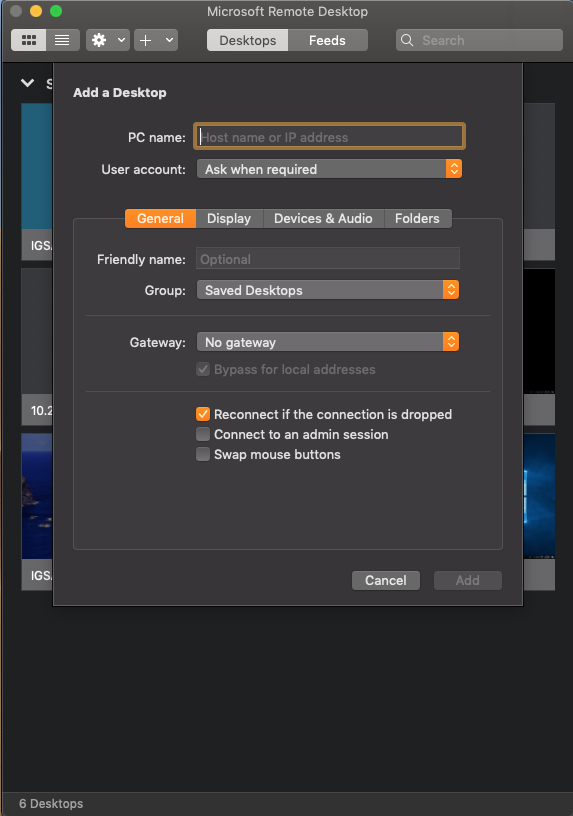Expand the arrow next to gear icon
Image resolution: width=573 pixels, height=816 pixels.
coord(121,40)
